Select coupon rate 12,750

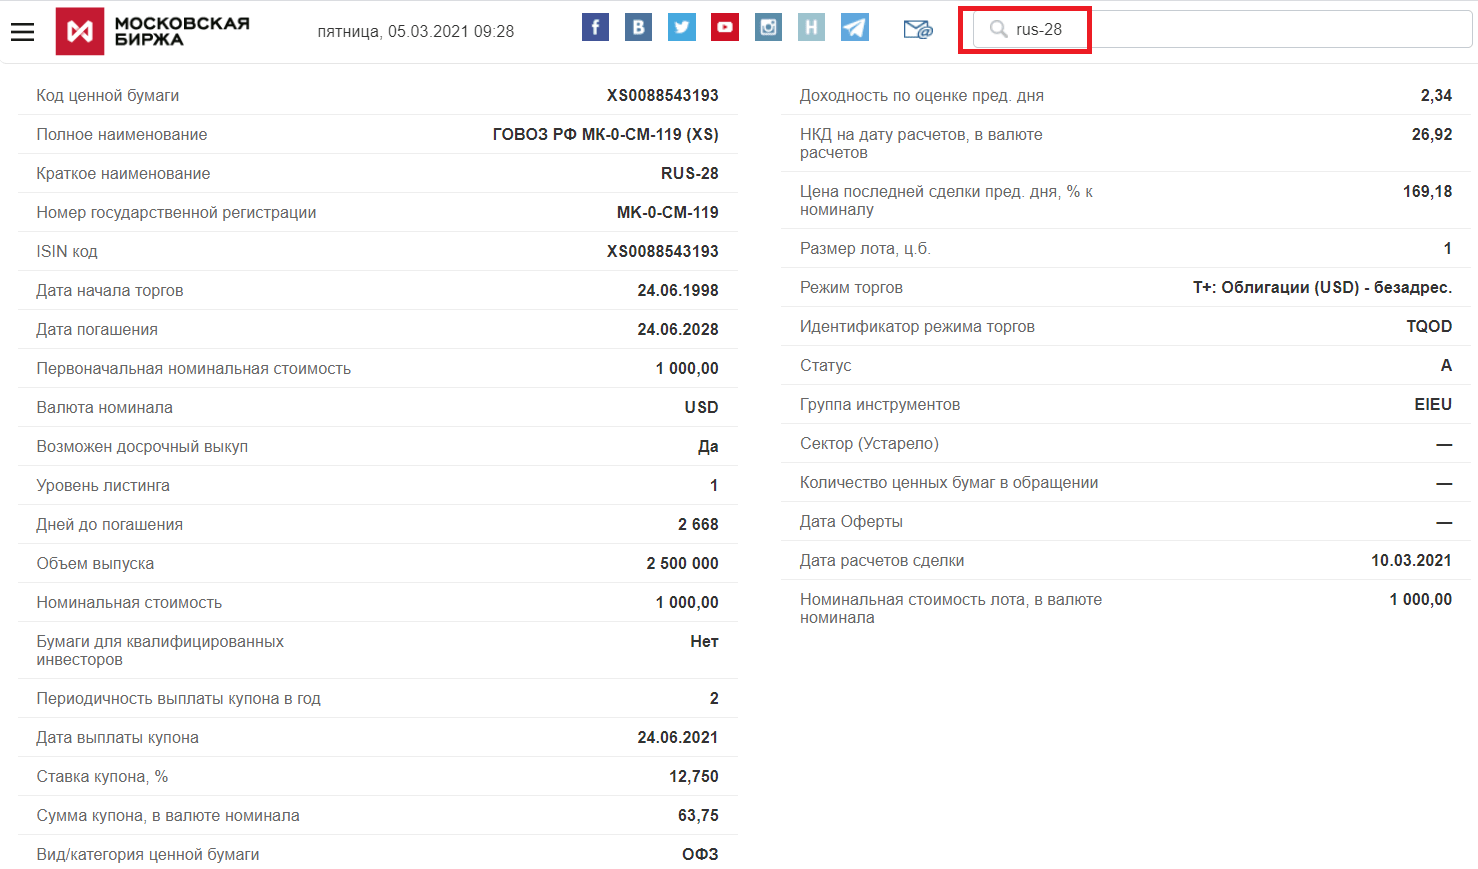pyautogui.click(x=694, y=776)
